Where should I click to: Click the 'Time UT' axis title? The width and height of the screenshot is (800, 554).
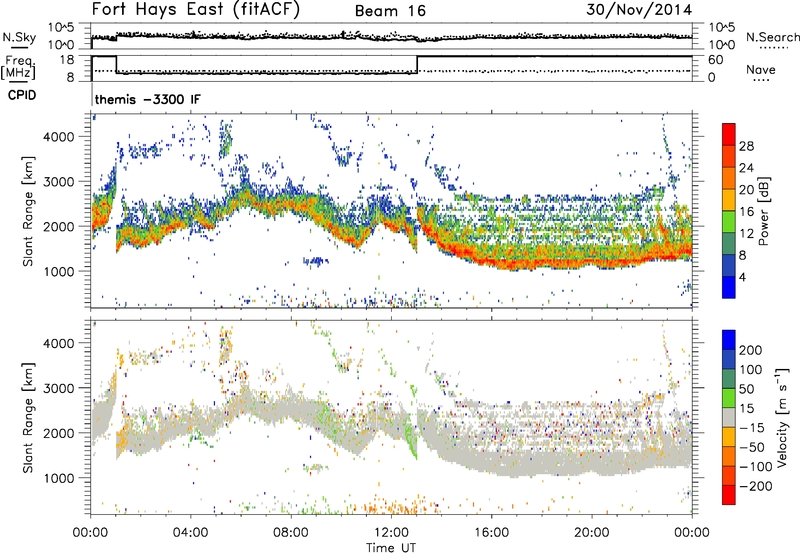(x=391, y=548)
